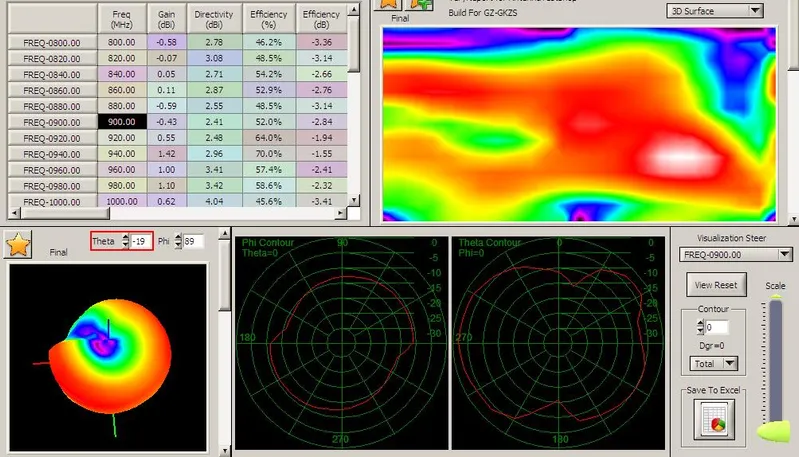Click the 3.08 directivity cell
The width and height of the screenshot is (799, 457).
coord(214,59)
